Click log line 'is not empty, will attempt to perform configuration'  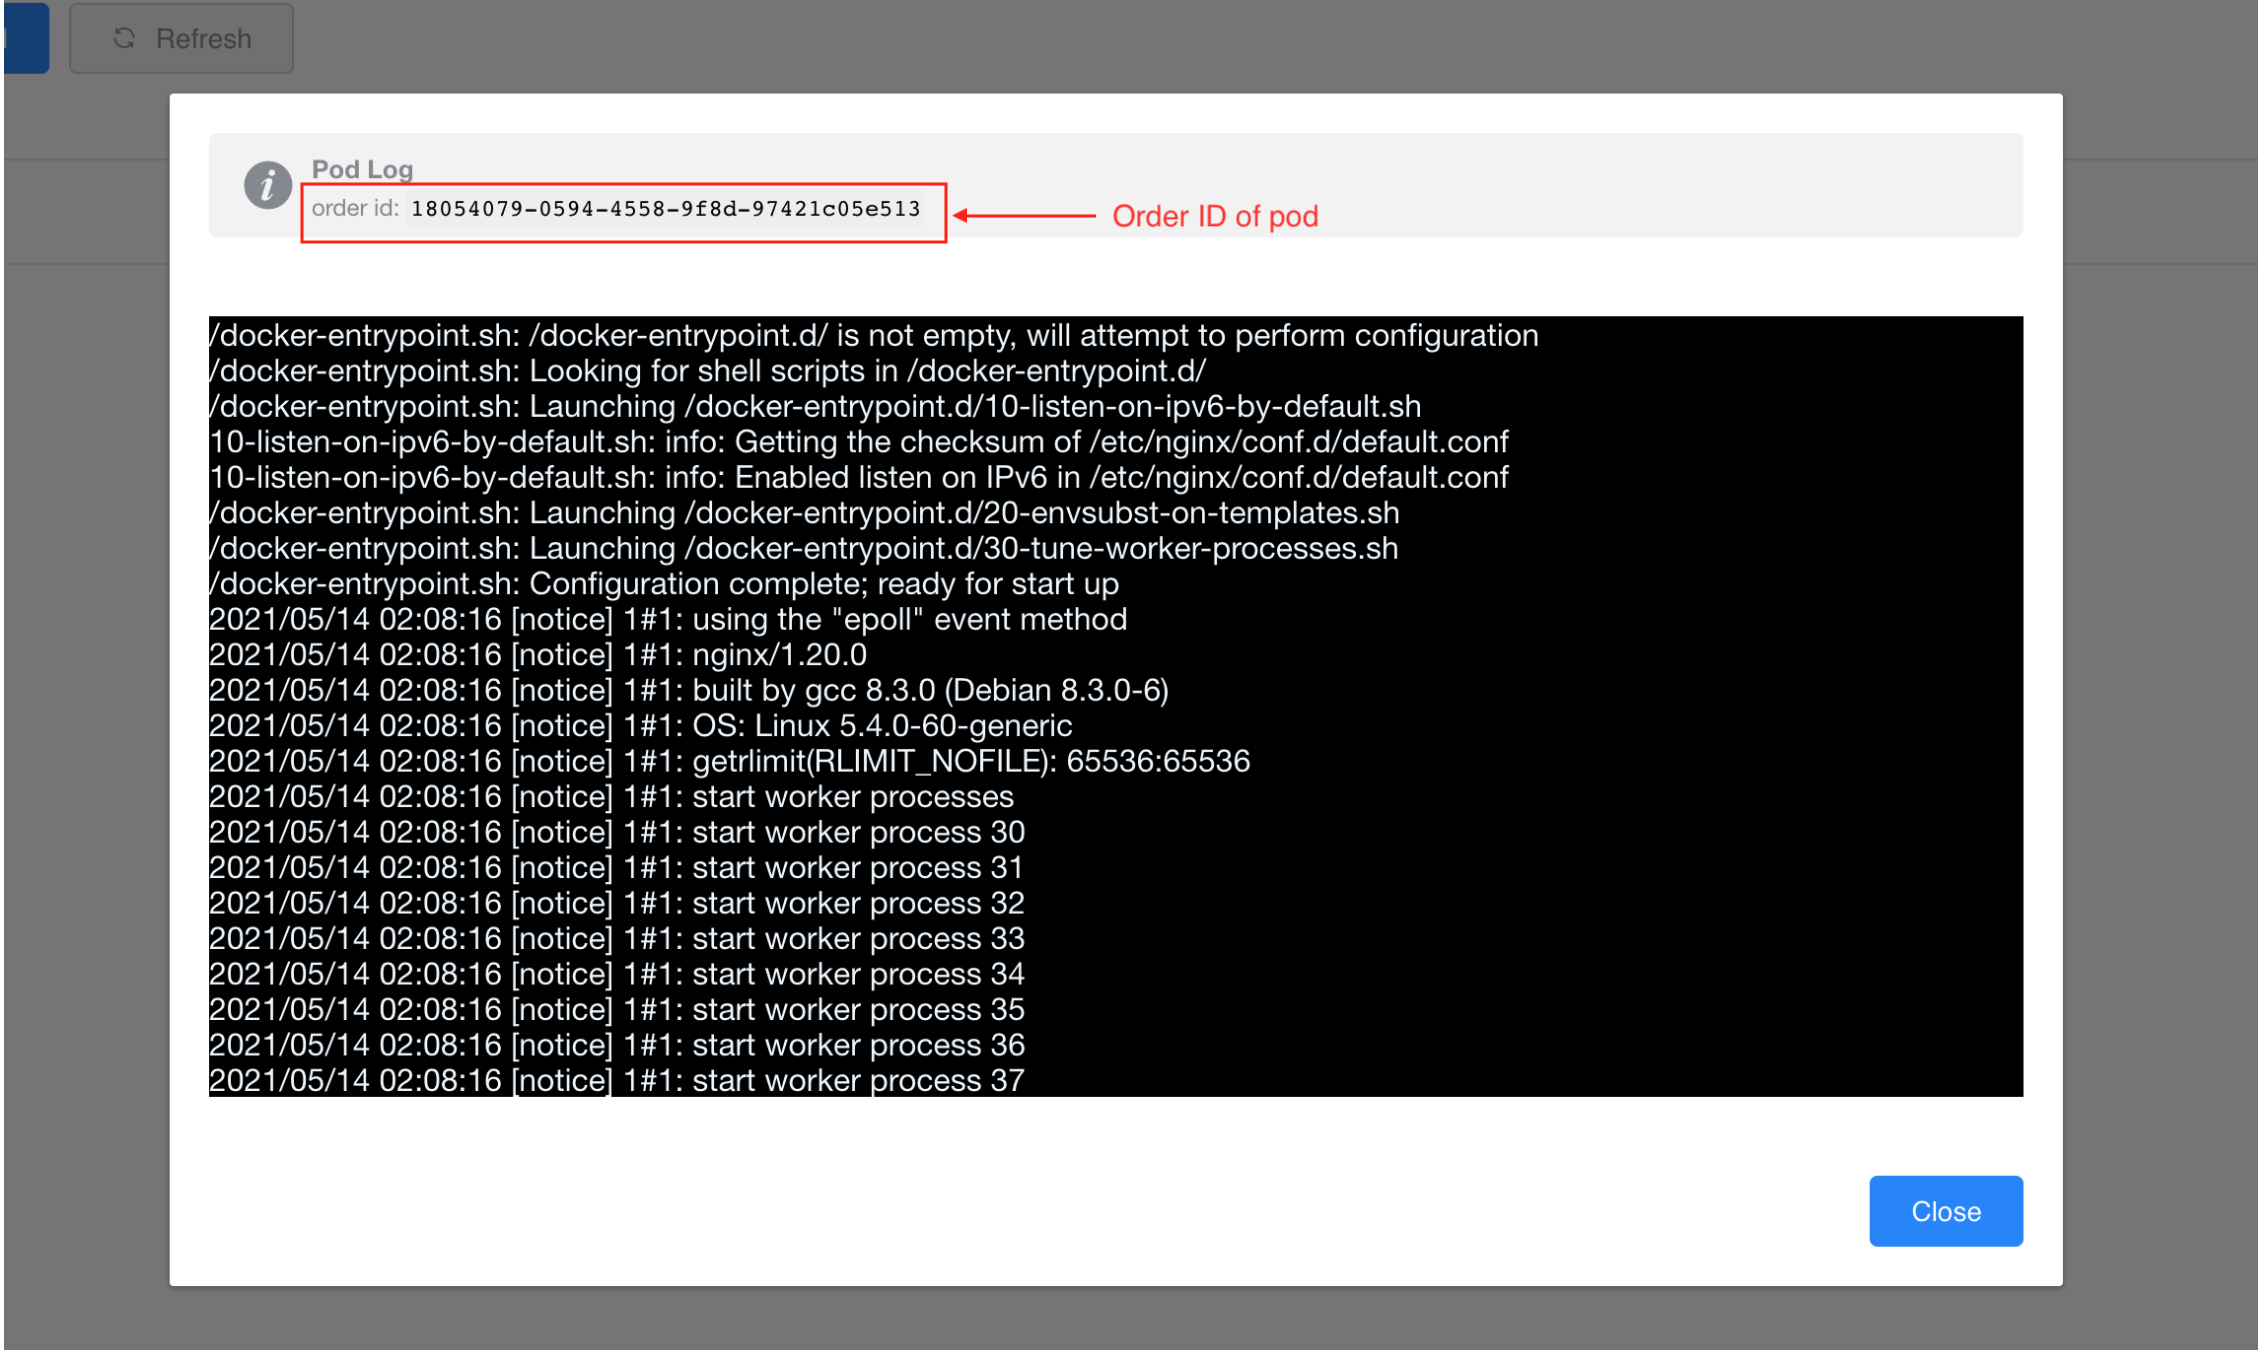pyautogui.click(x=873, y=335)
